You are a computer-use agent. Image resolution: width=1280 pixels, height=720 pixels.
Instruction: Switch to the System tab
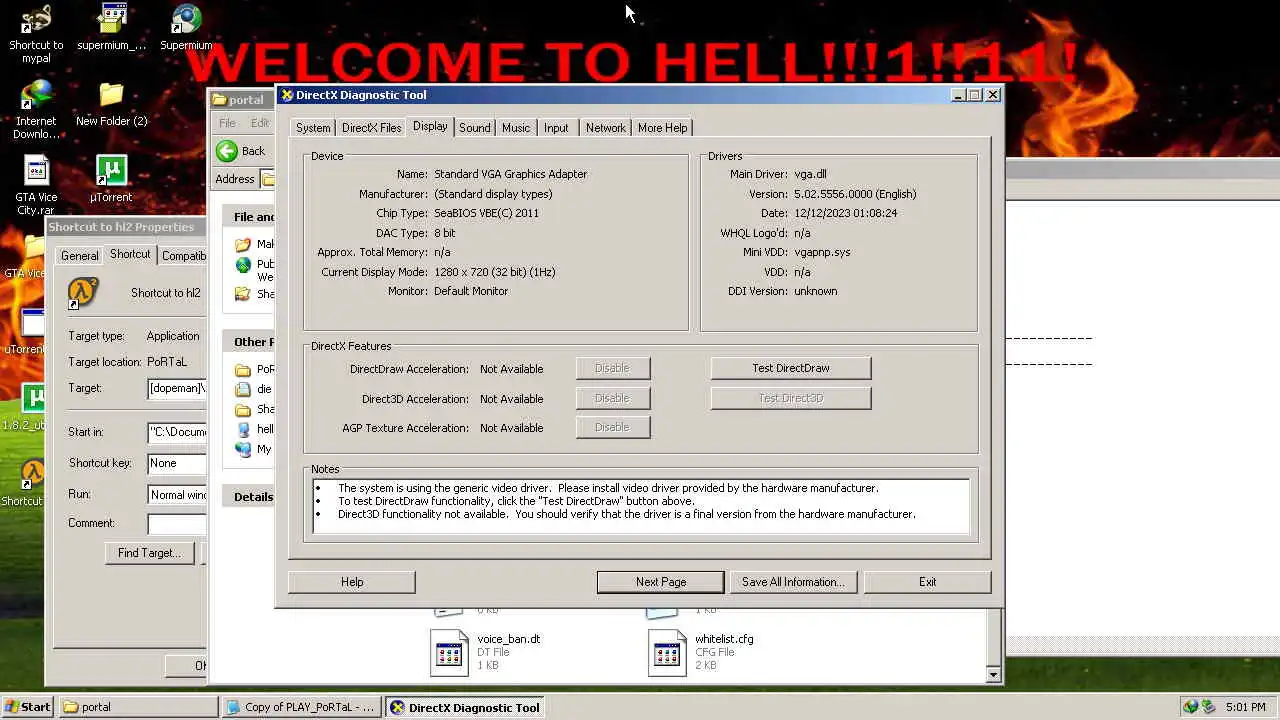coord(313,128)
